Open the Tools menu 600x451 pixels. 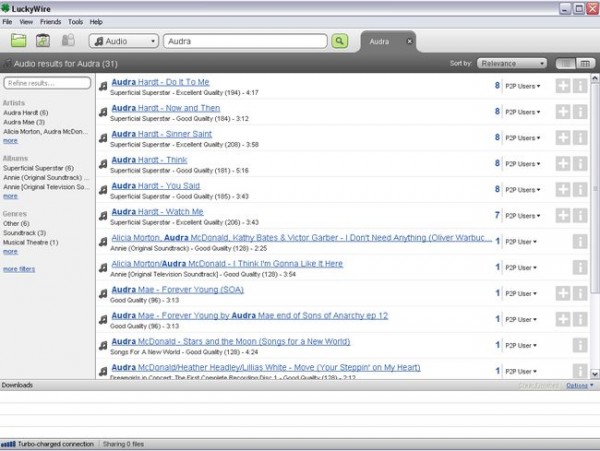[75, 21]
